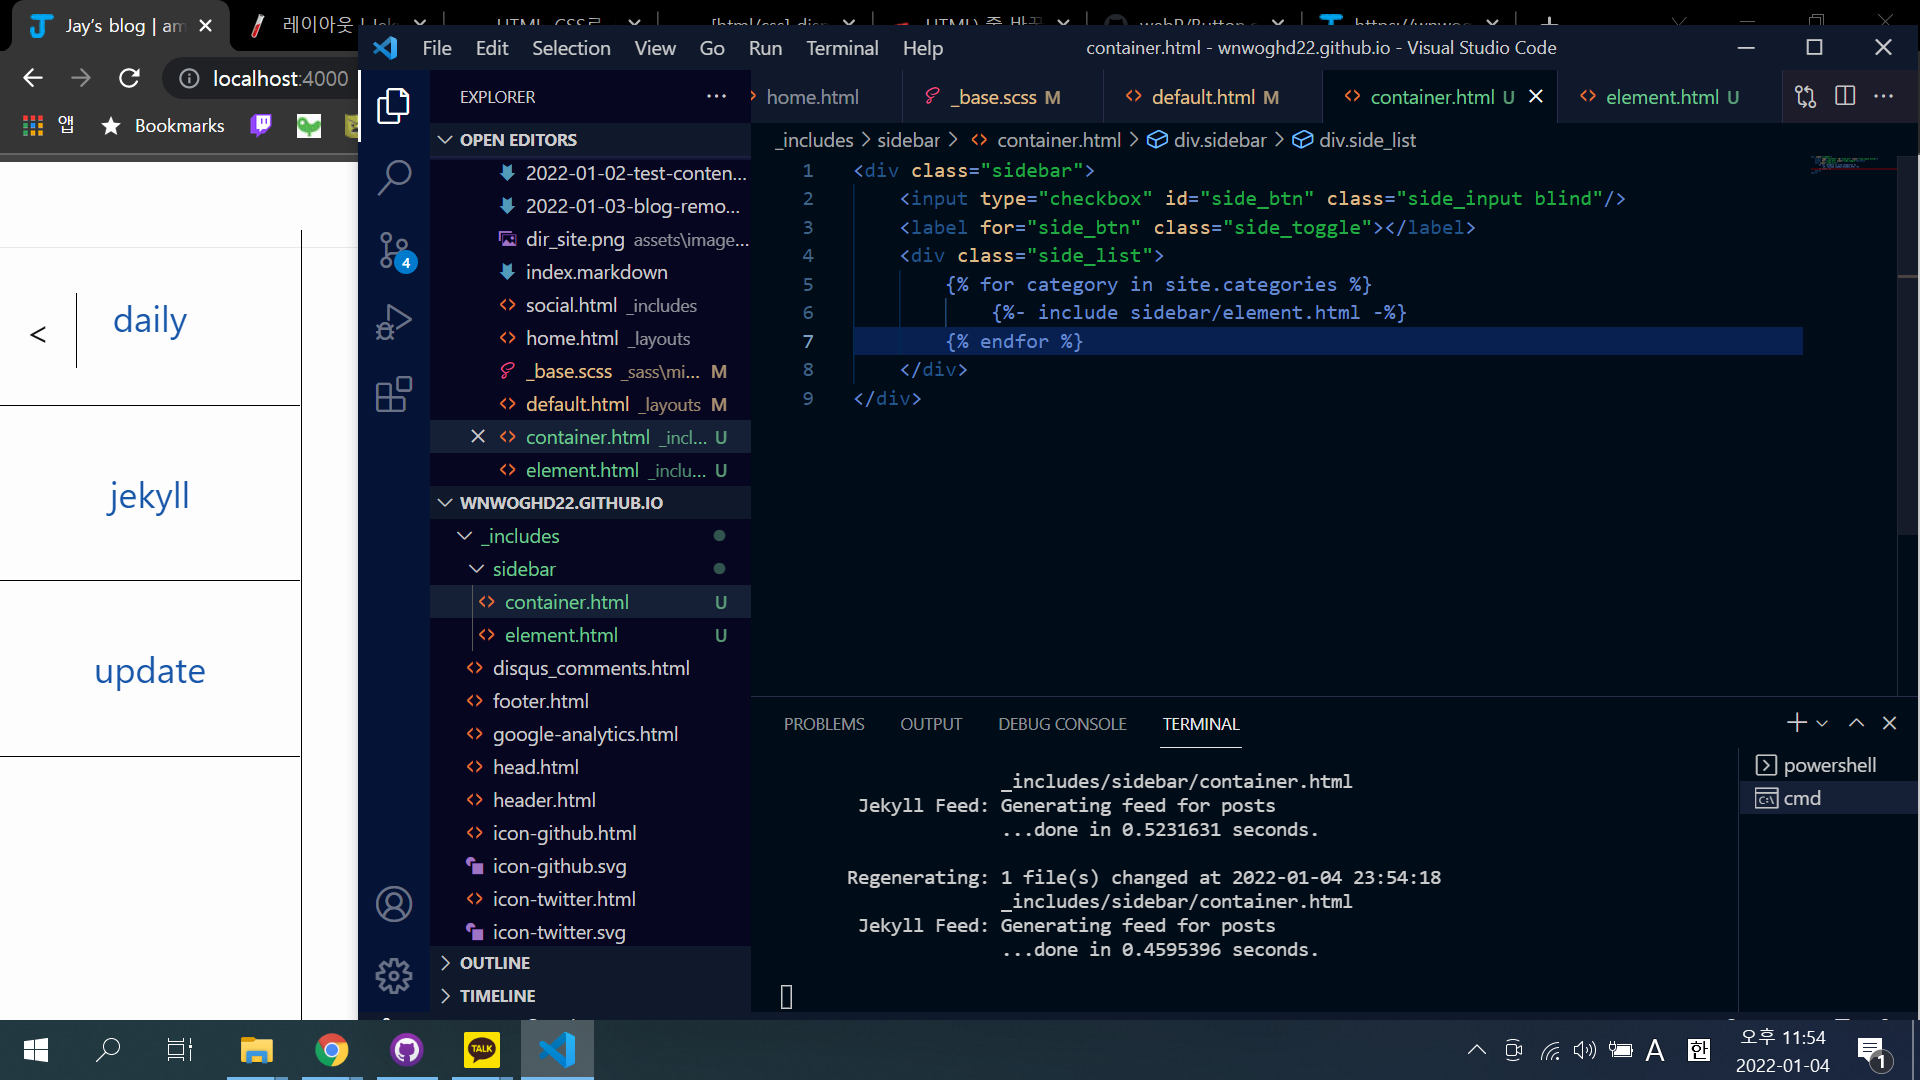Image resolution: width=1920 pixels, height=1080 pixels.
Task: Switch to the Problems panel tab
Action: click(824, 724)
